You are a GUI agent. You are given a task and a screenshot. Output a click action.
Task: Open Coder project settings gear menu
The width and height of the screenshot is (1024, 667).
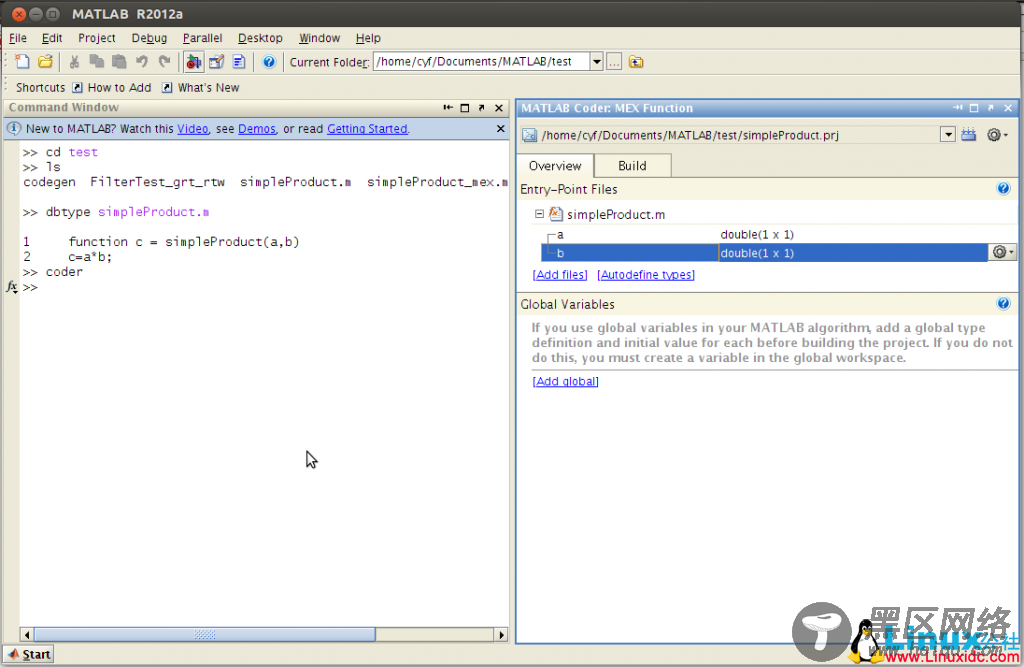click(x=997, y=135)
